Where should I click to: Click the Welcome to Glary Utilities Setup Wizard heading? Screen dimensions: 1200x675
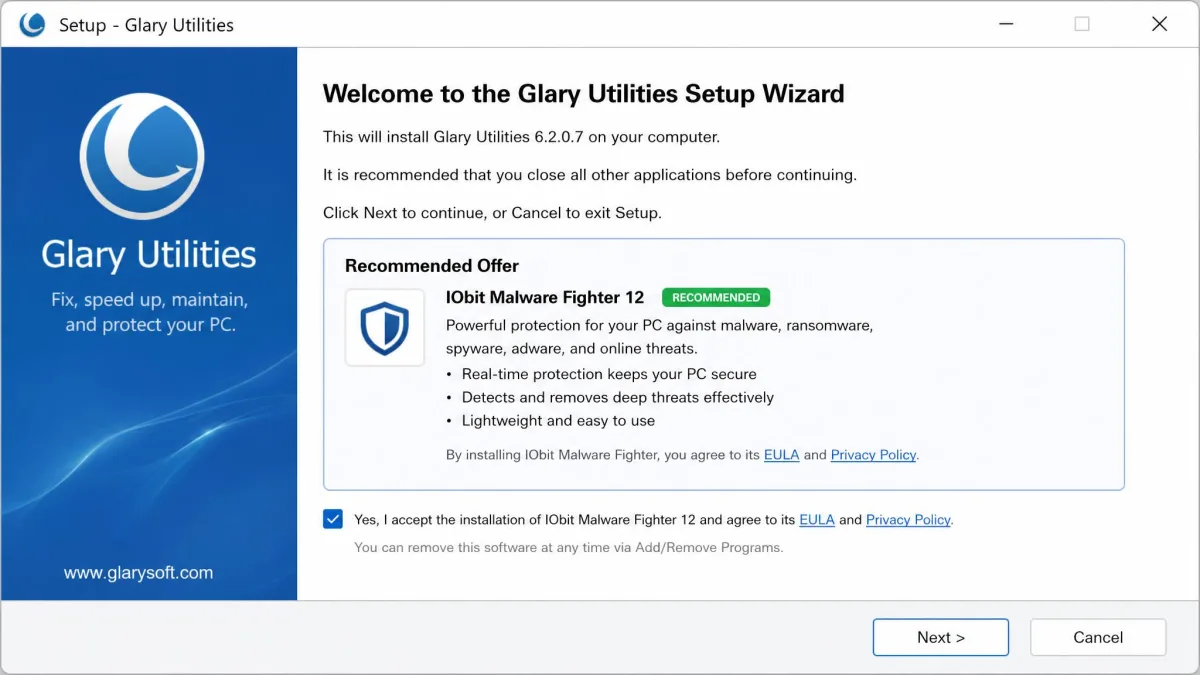pyautogui.click(x=584, y=94)
